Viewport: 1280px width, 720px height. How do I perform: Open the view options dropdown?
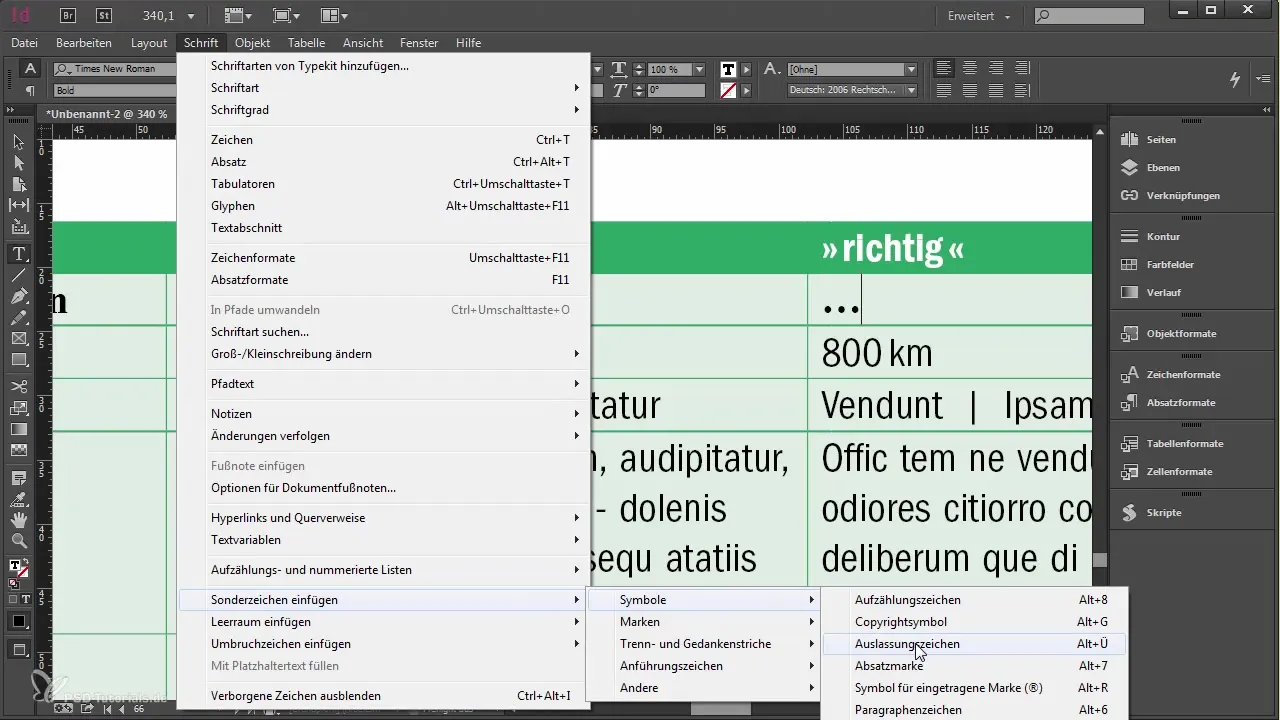click(237, 15)
